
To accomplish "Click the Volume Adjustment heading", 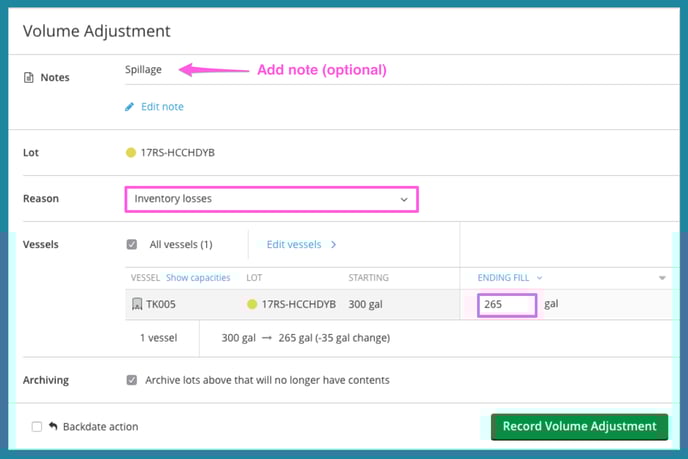I will 97,31.
